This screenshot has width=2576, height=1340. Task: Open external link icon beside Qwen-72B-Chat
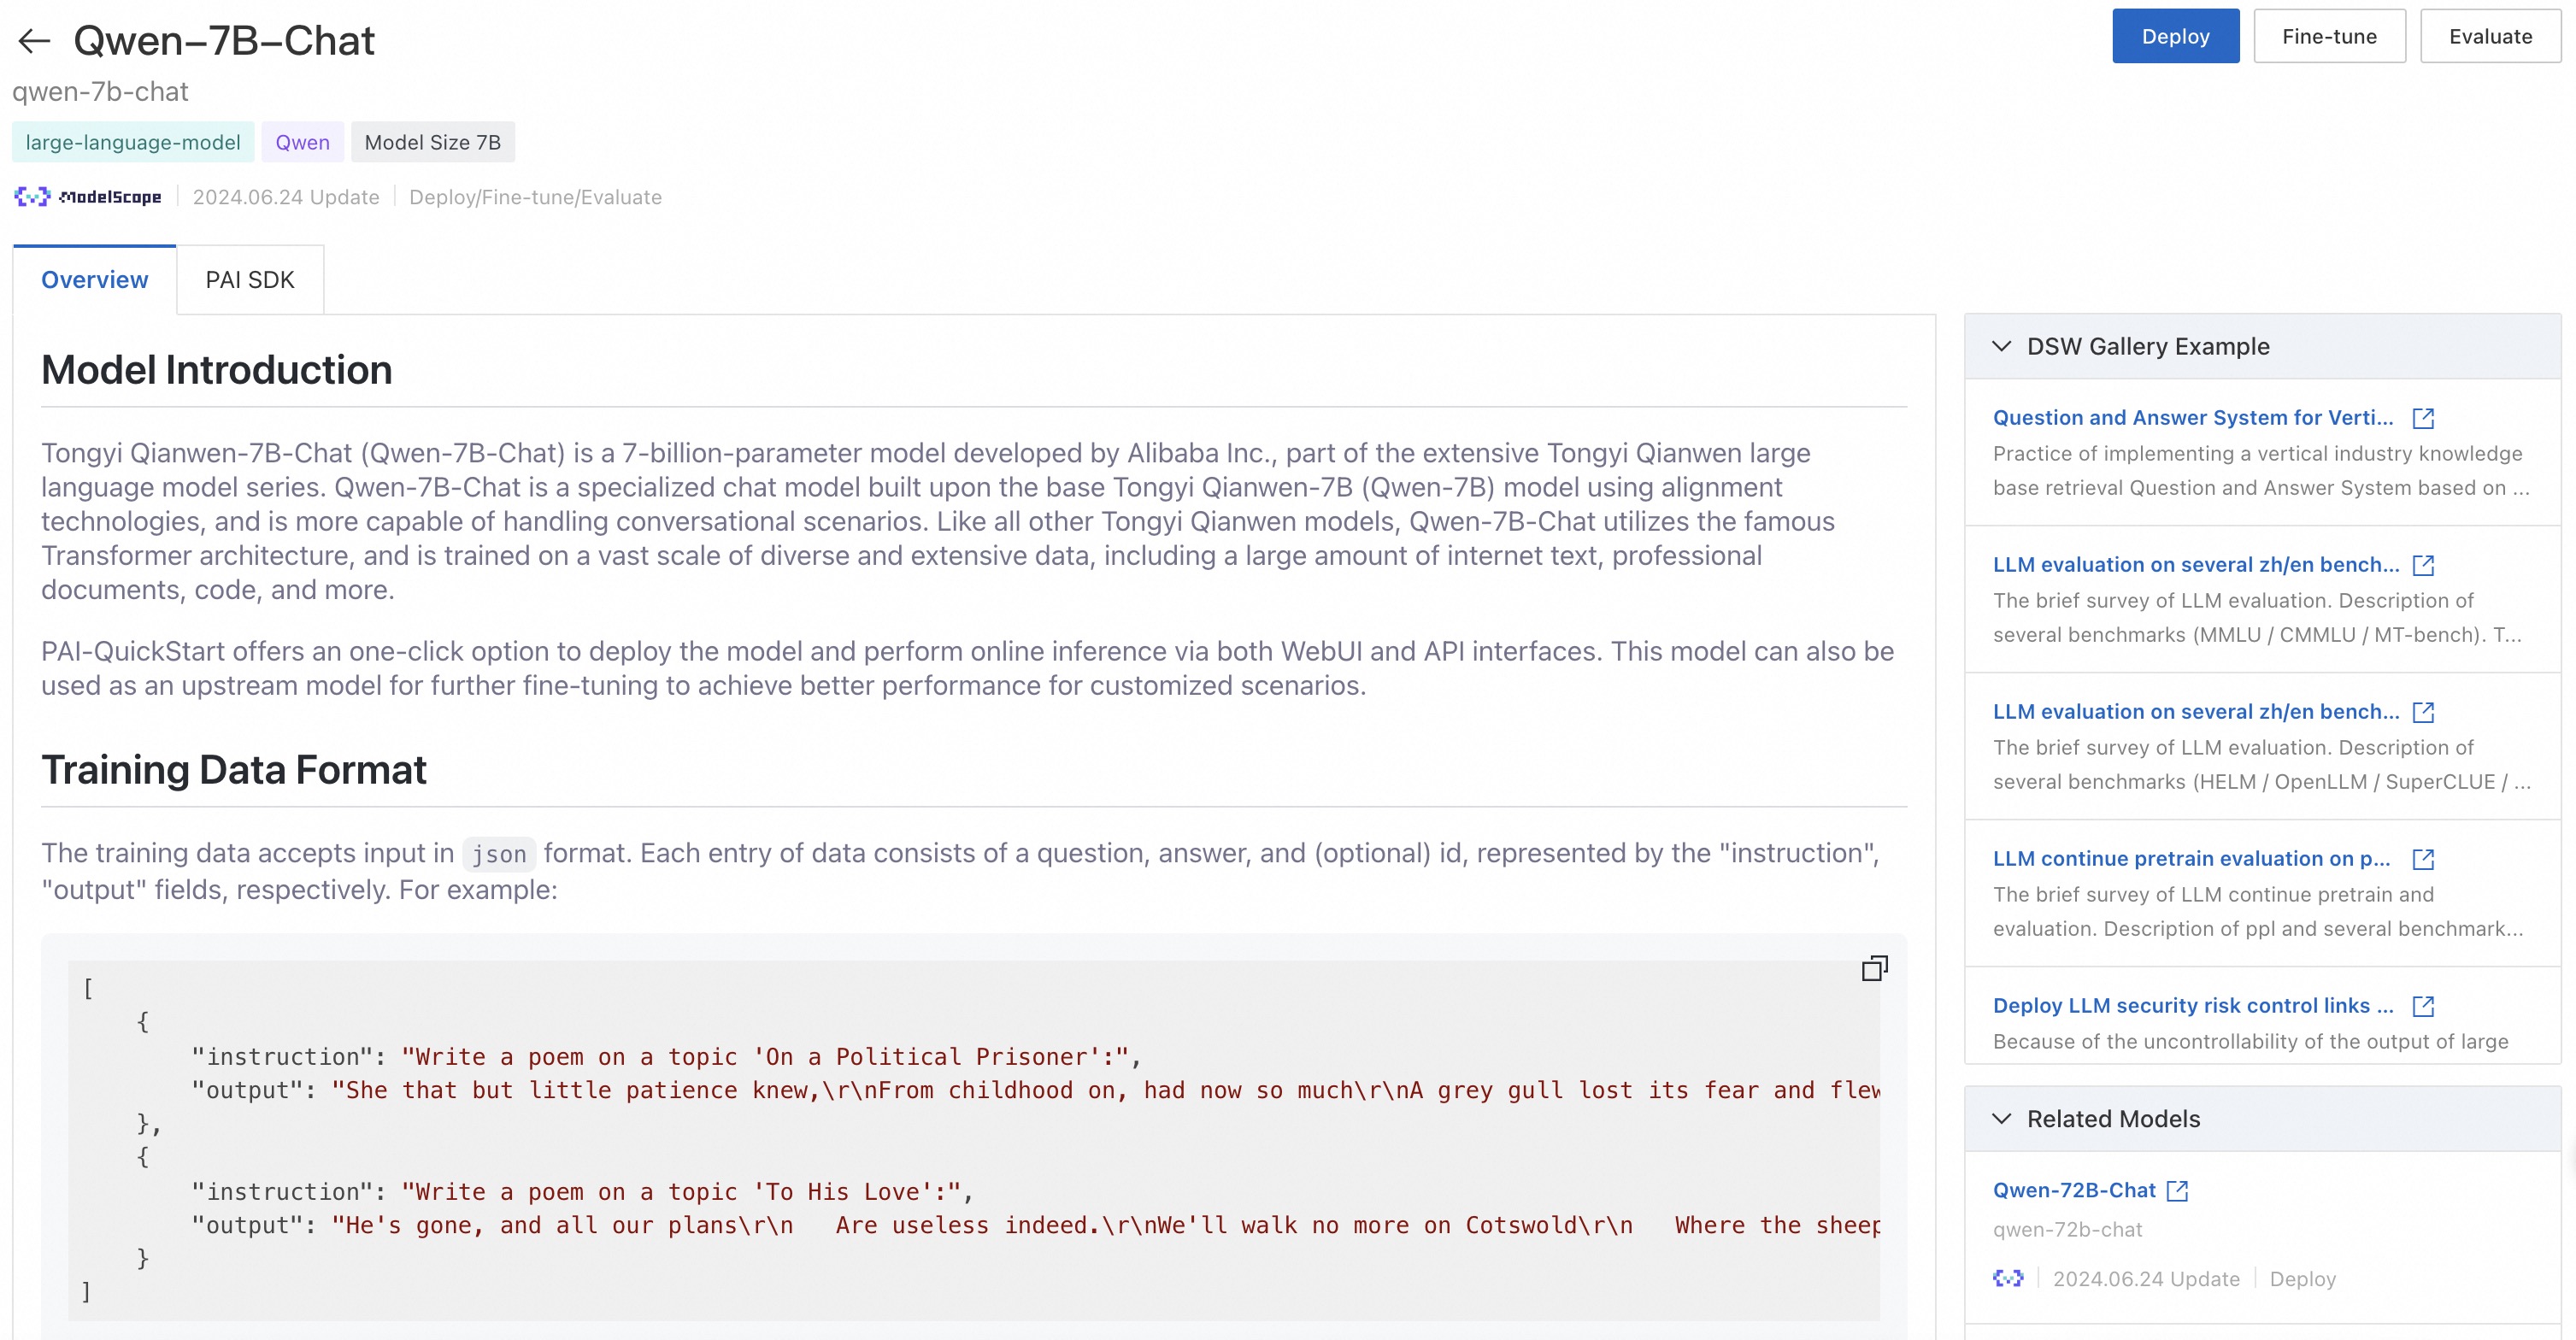click(x=2177, y=1191)
